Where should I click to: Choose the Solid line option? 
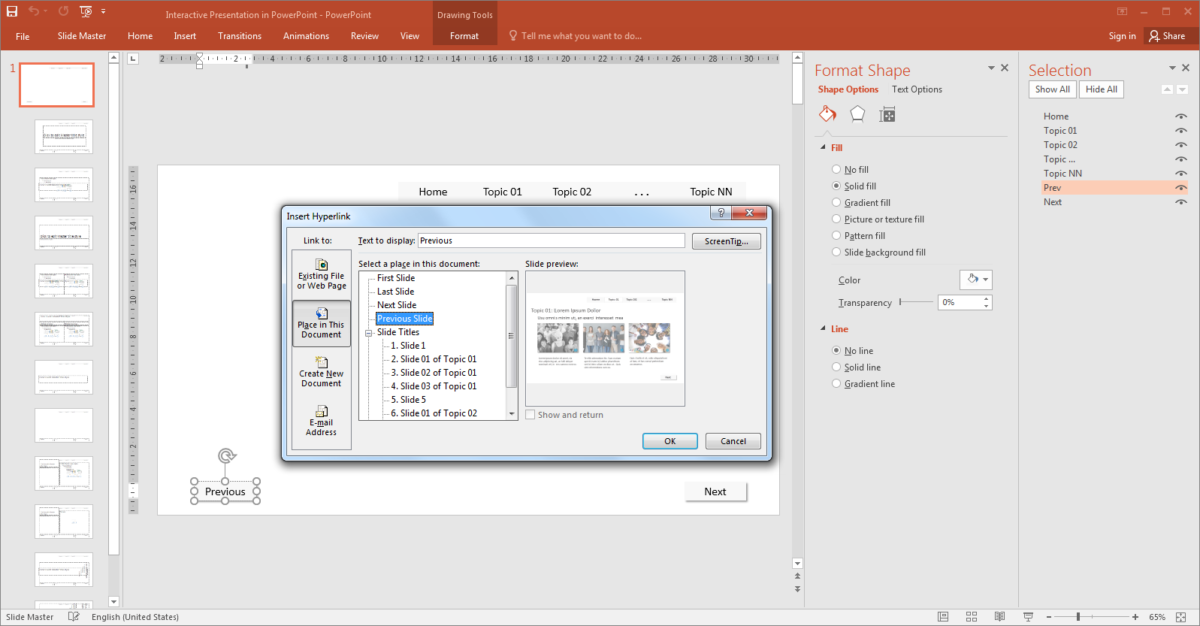coord(837,367)
